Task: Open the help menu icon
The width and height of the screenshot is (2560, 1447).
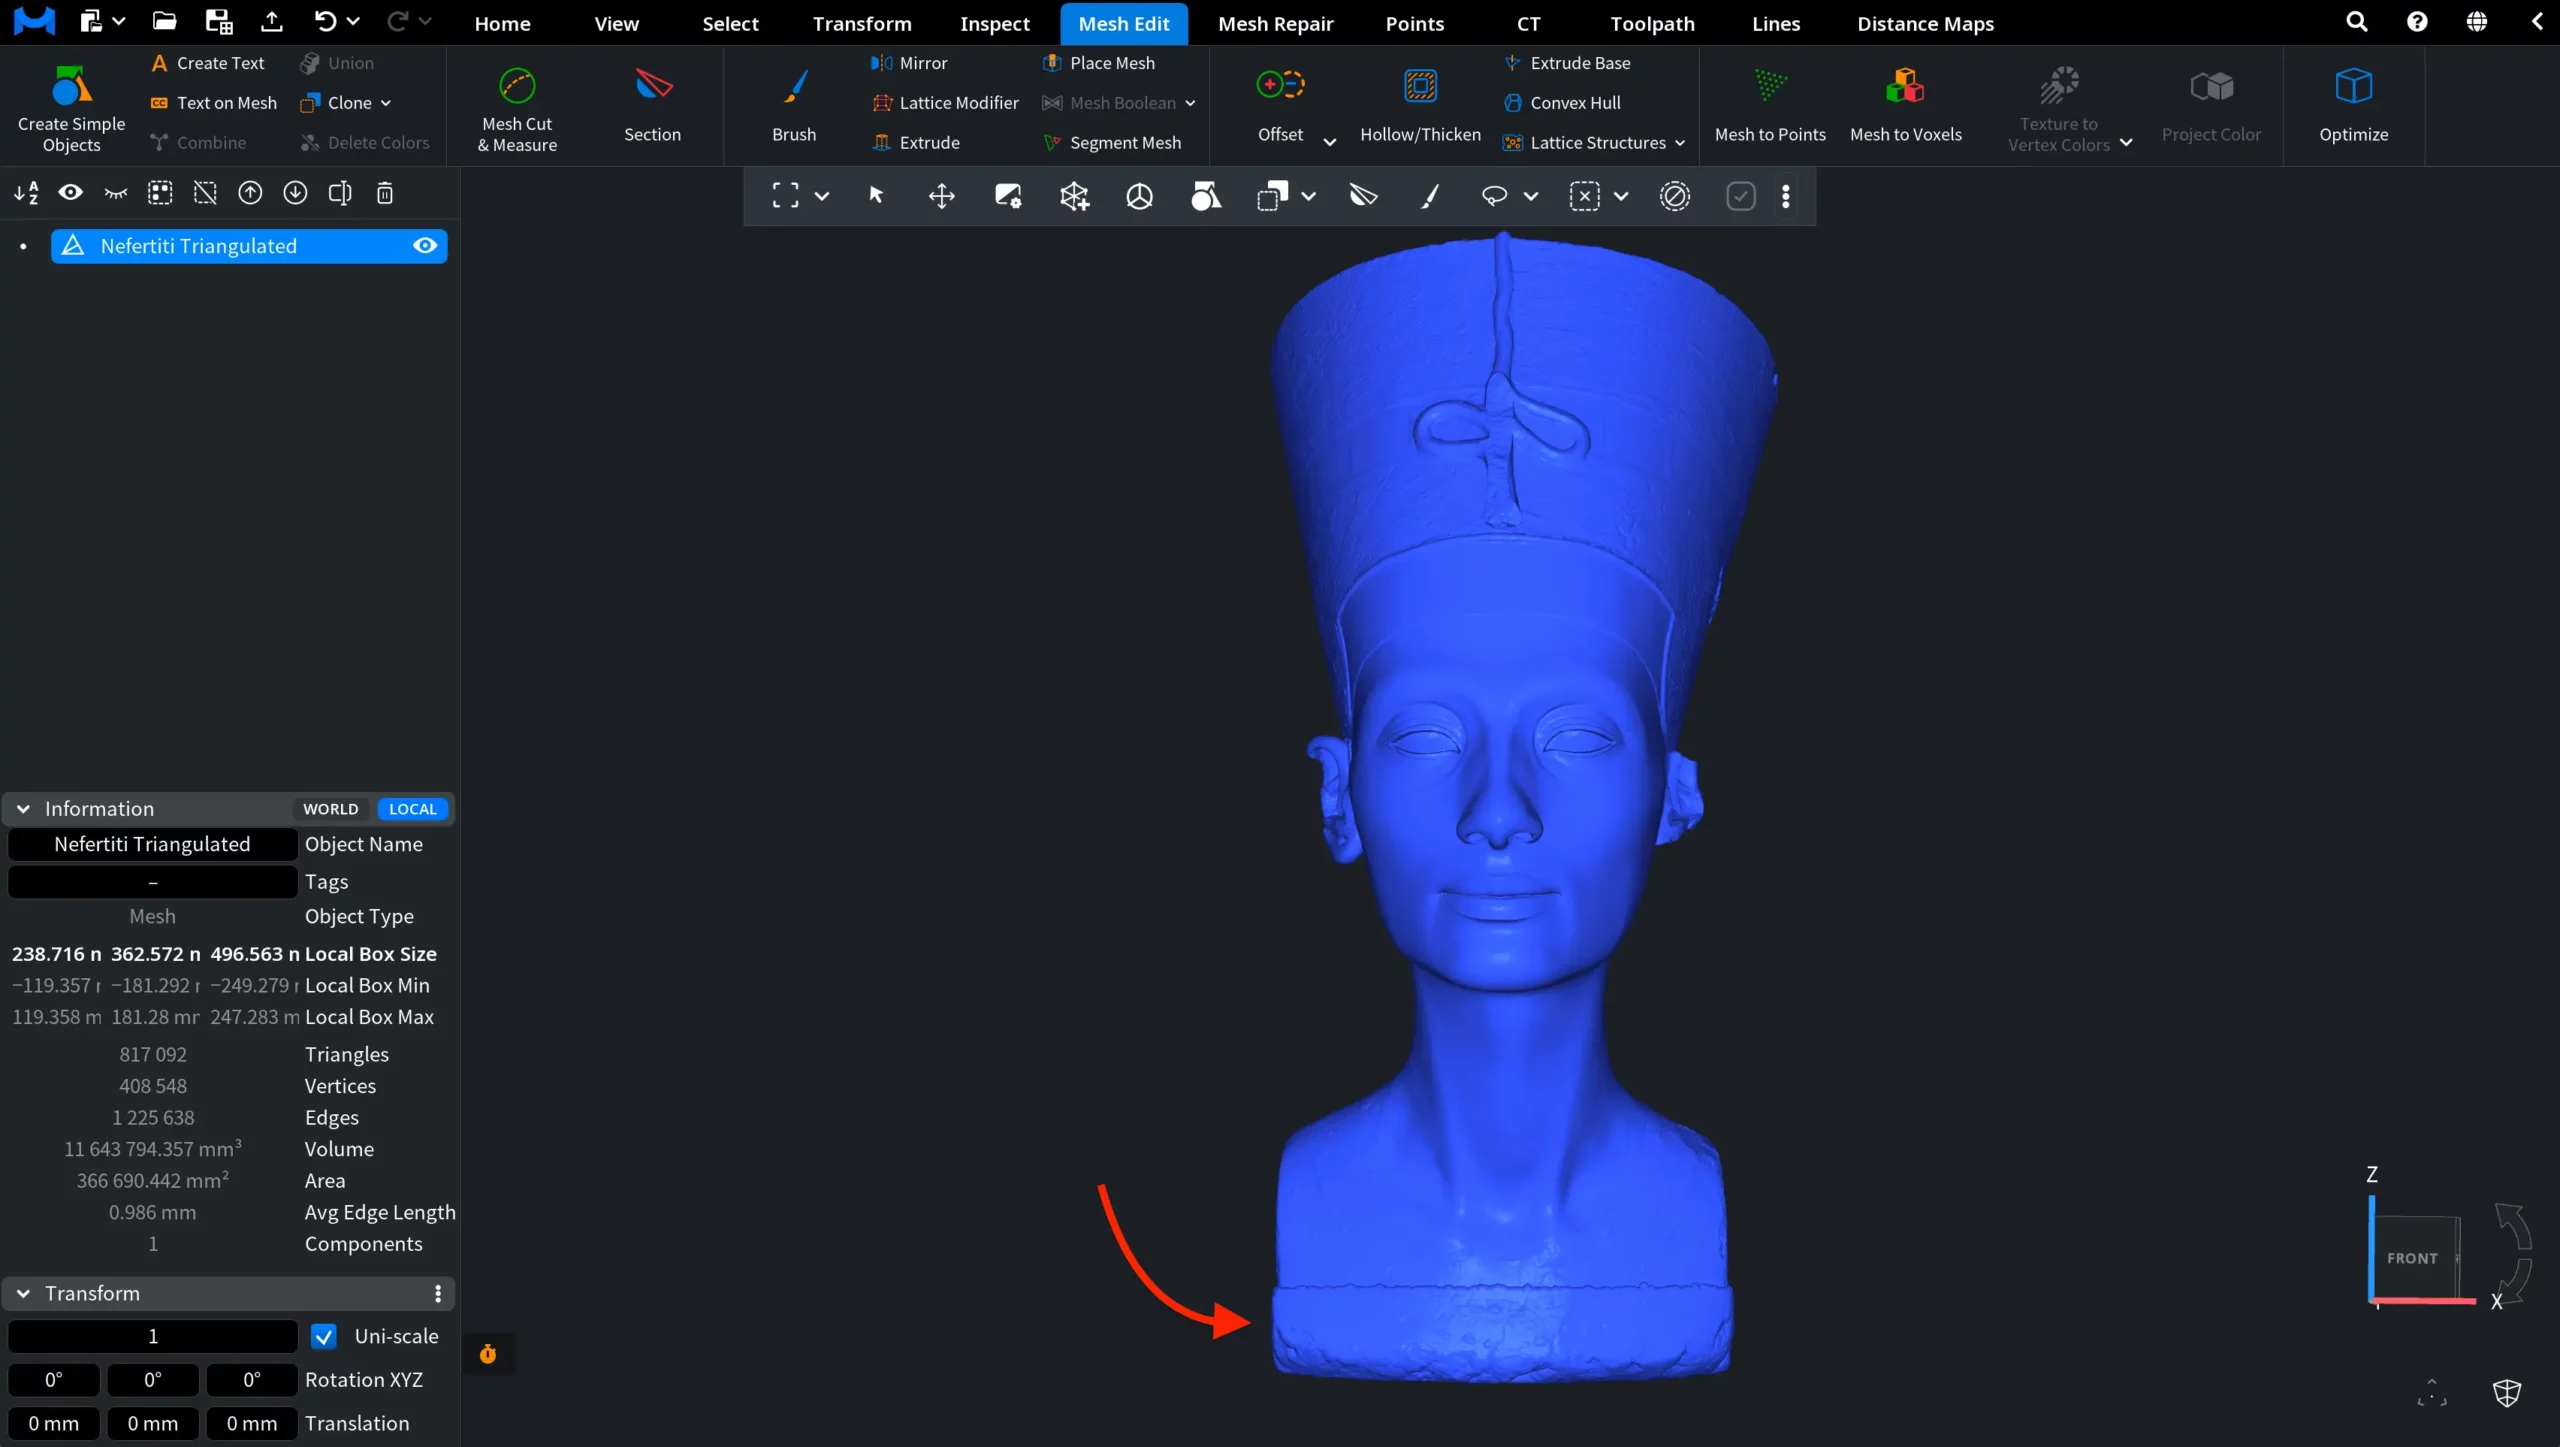Action: (x=2417, y=22)
